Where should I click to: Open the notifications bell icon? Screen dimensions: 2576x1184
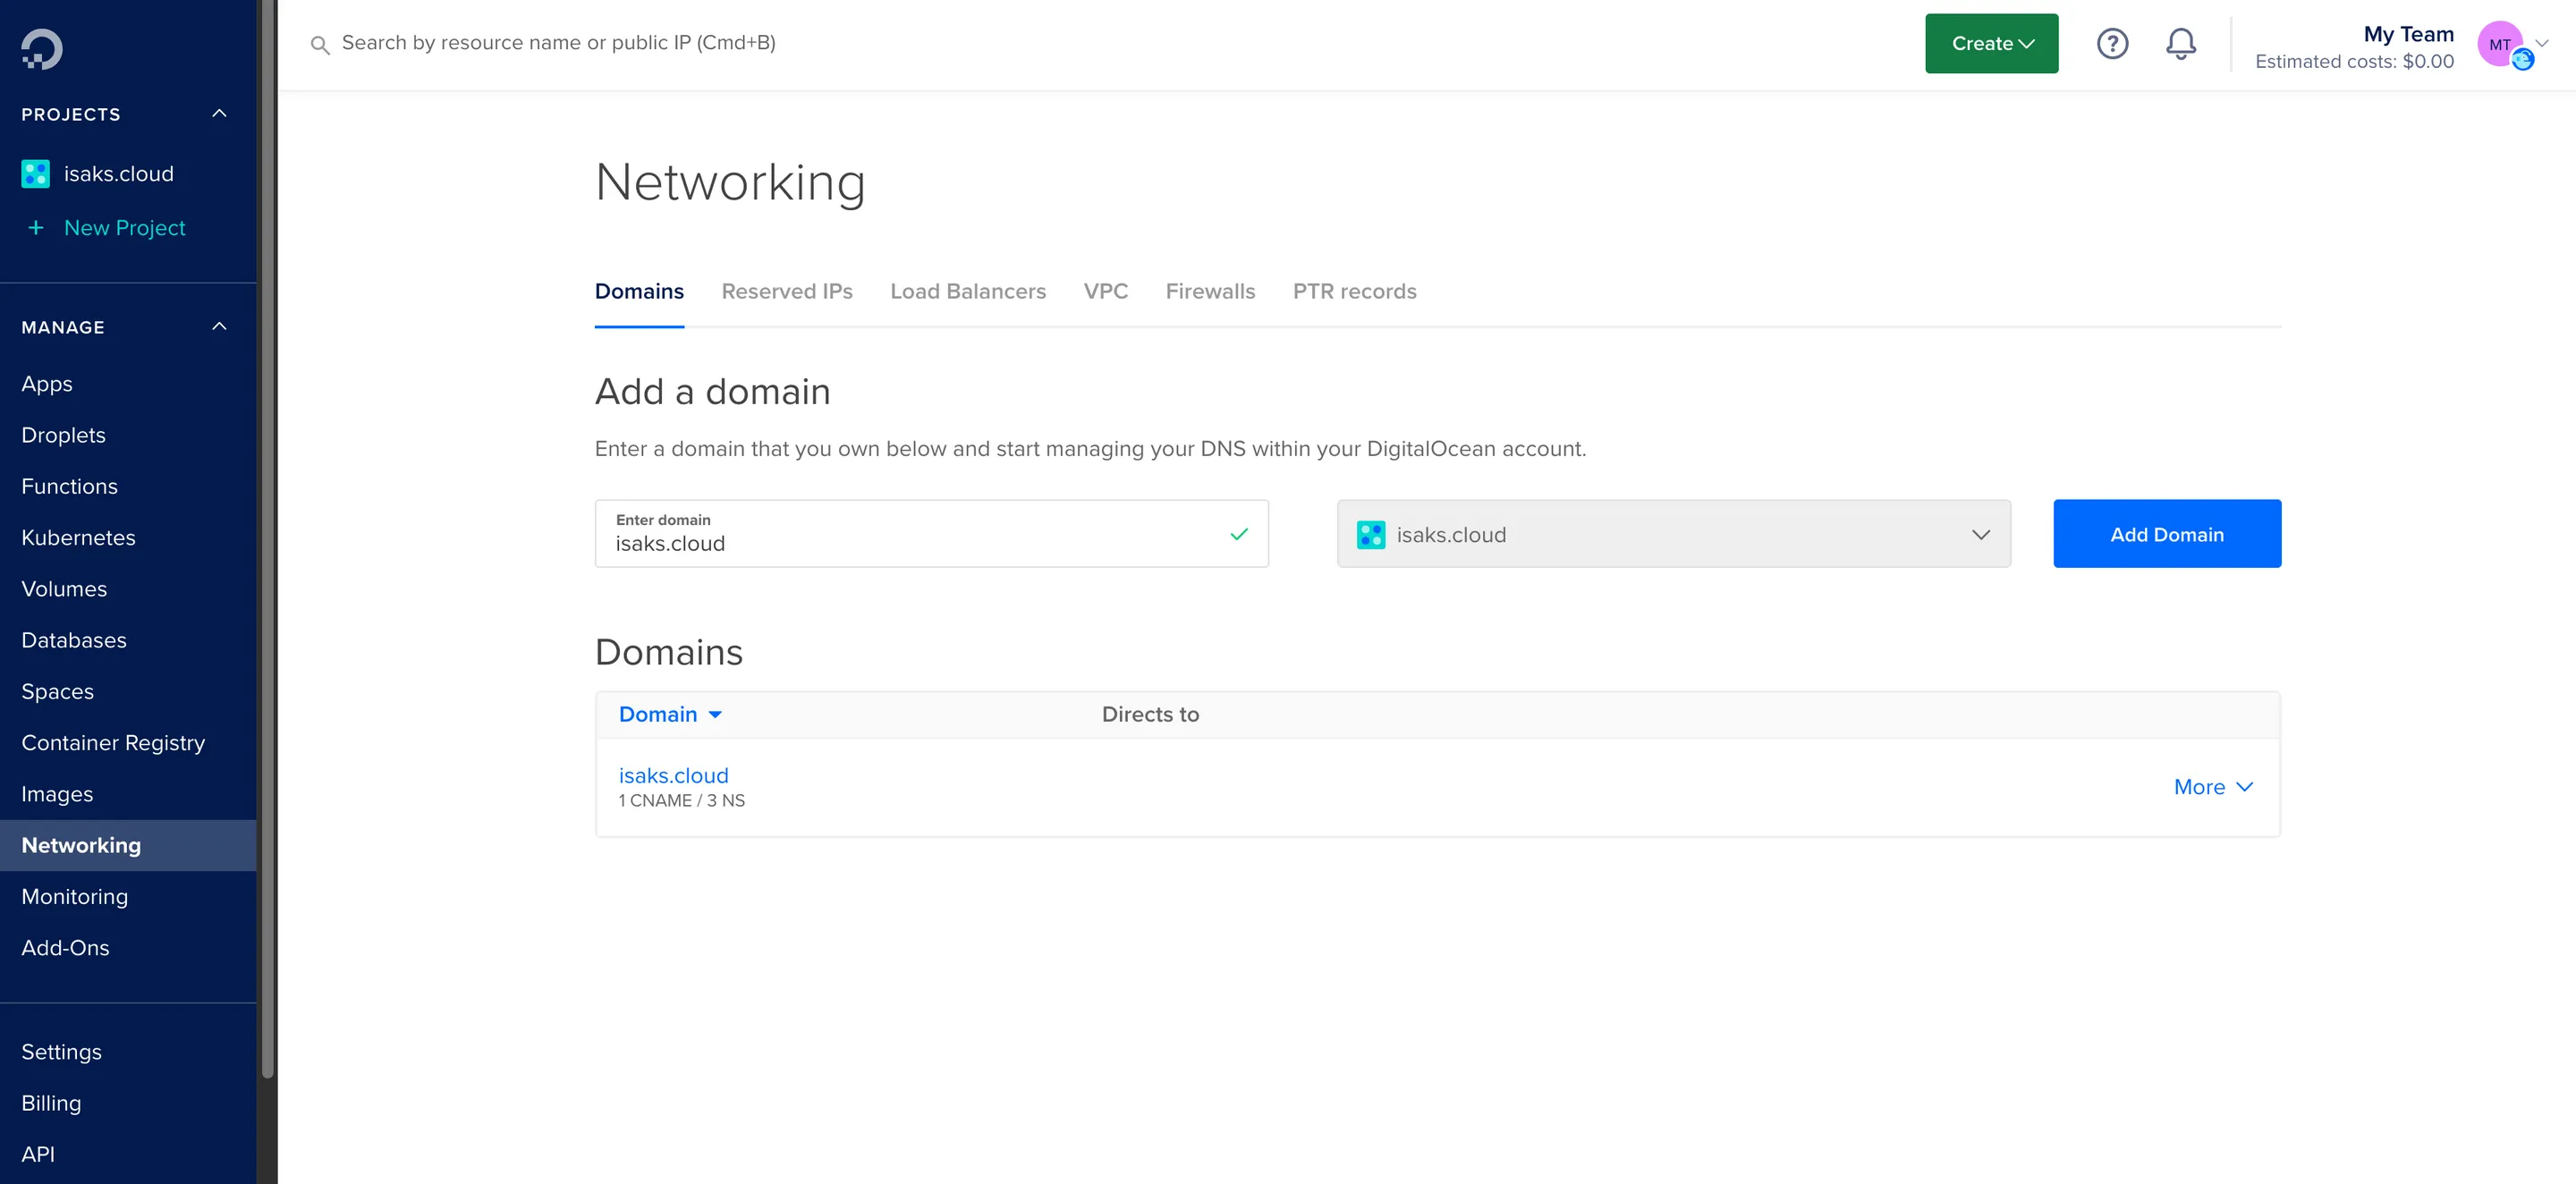tap(2181, 43)
